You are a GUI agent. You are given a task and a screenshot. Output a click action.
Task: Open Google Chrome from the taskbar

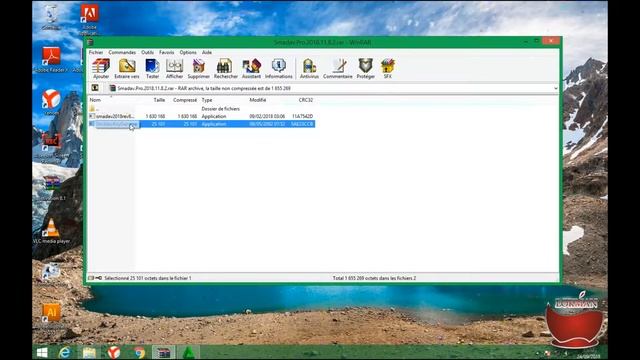pyautogui.click(x=139, y=352)
